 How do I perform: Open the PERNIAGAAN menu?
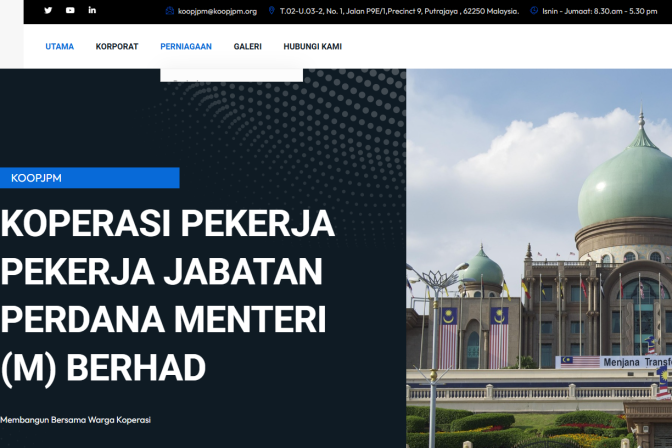pos(186,46)
